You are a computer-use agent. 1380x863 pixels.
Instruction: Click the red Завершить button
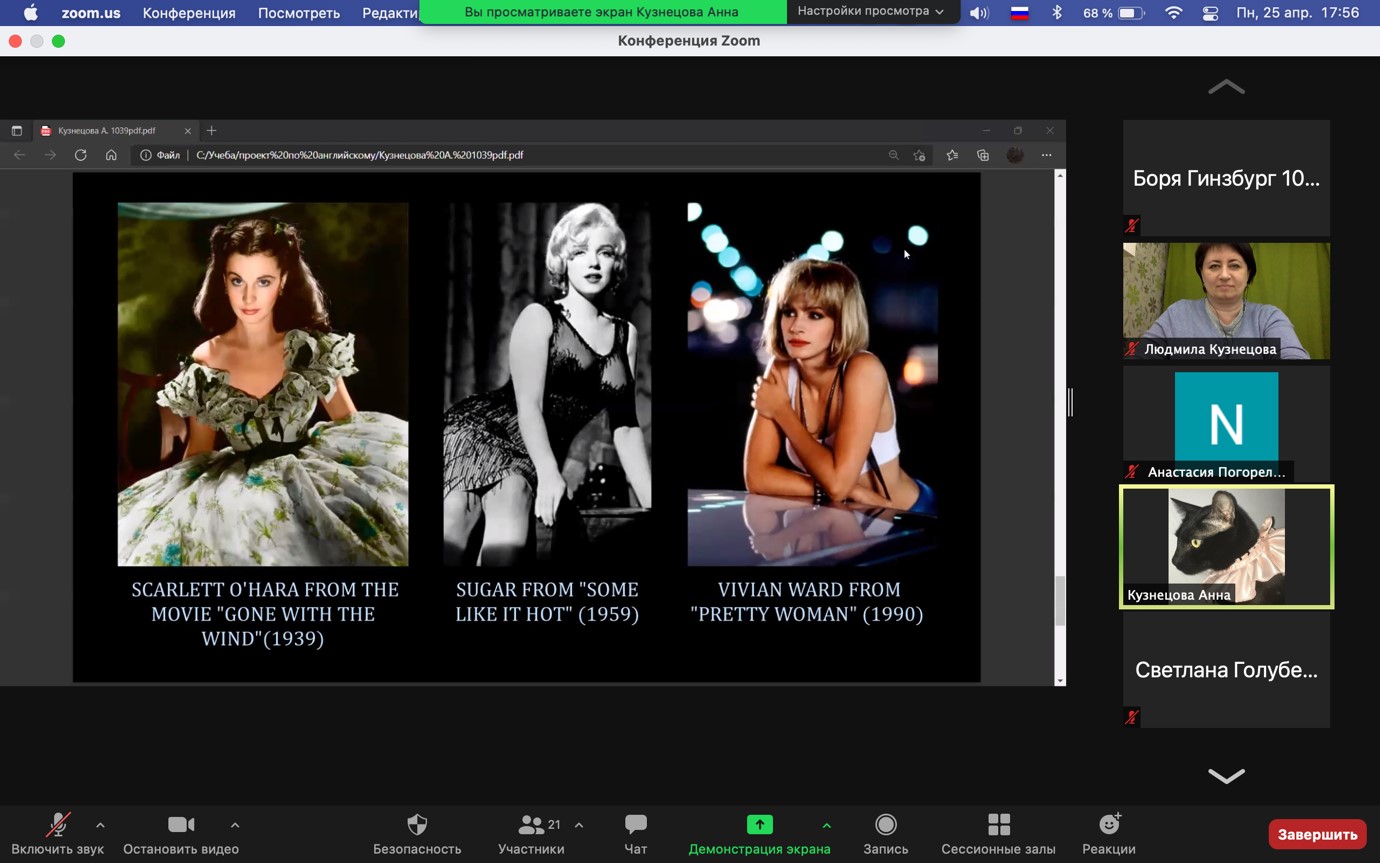(1317, 834)
